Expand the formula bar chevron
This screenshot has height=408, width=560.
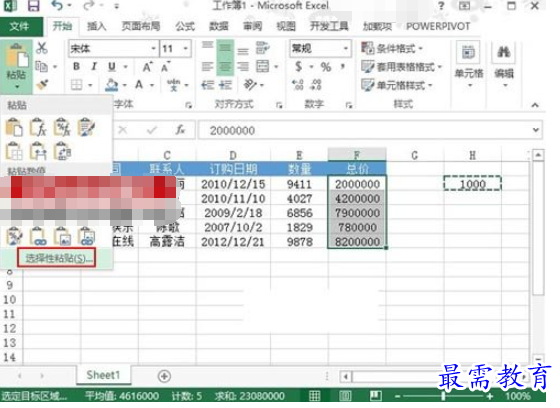coord(536,130)
